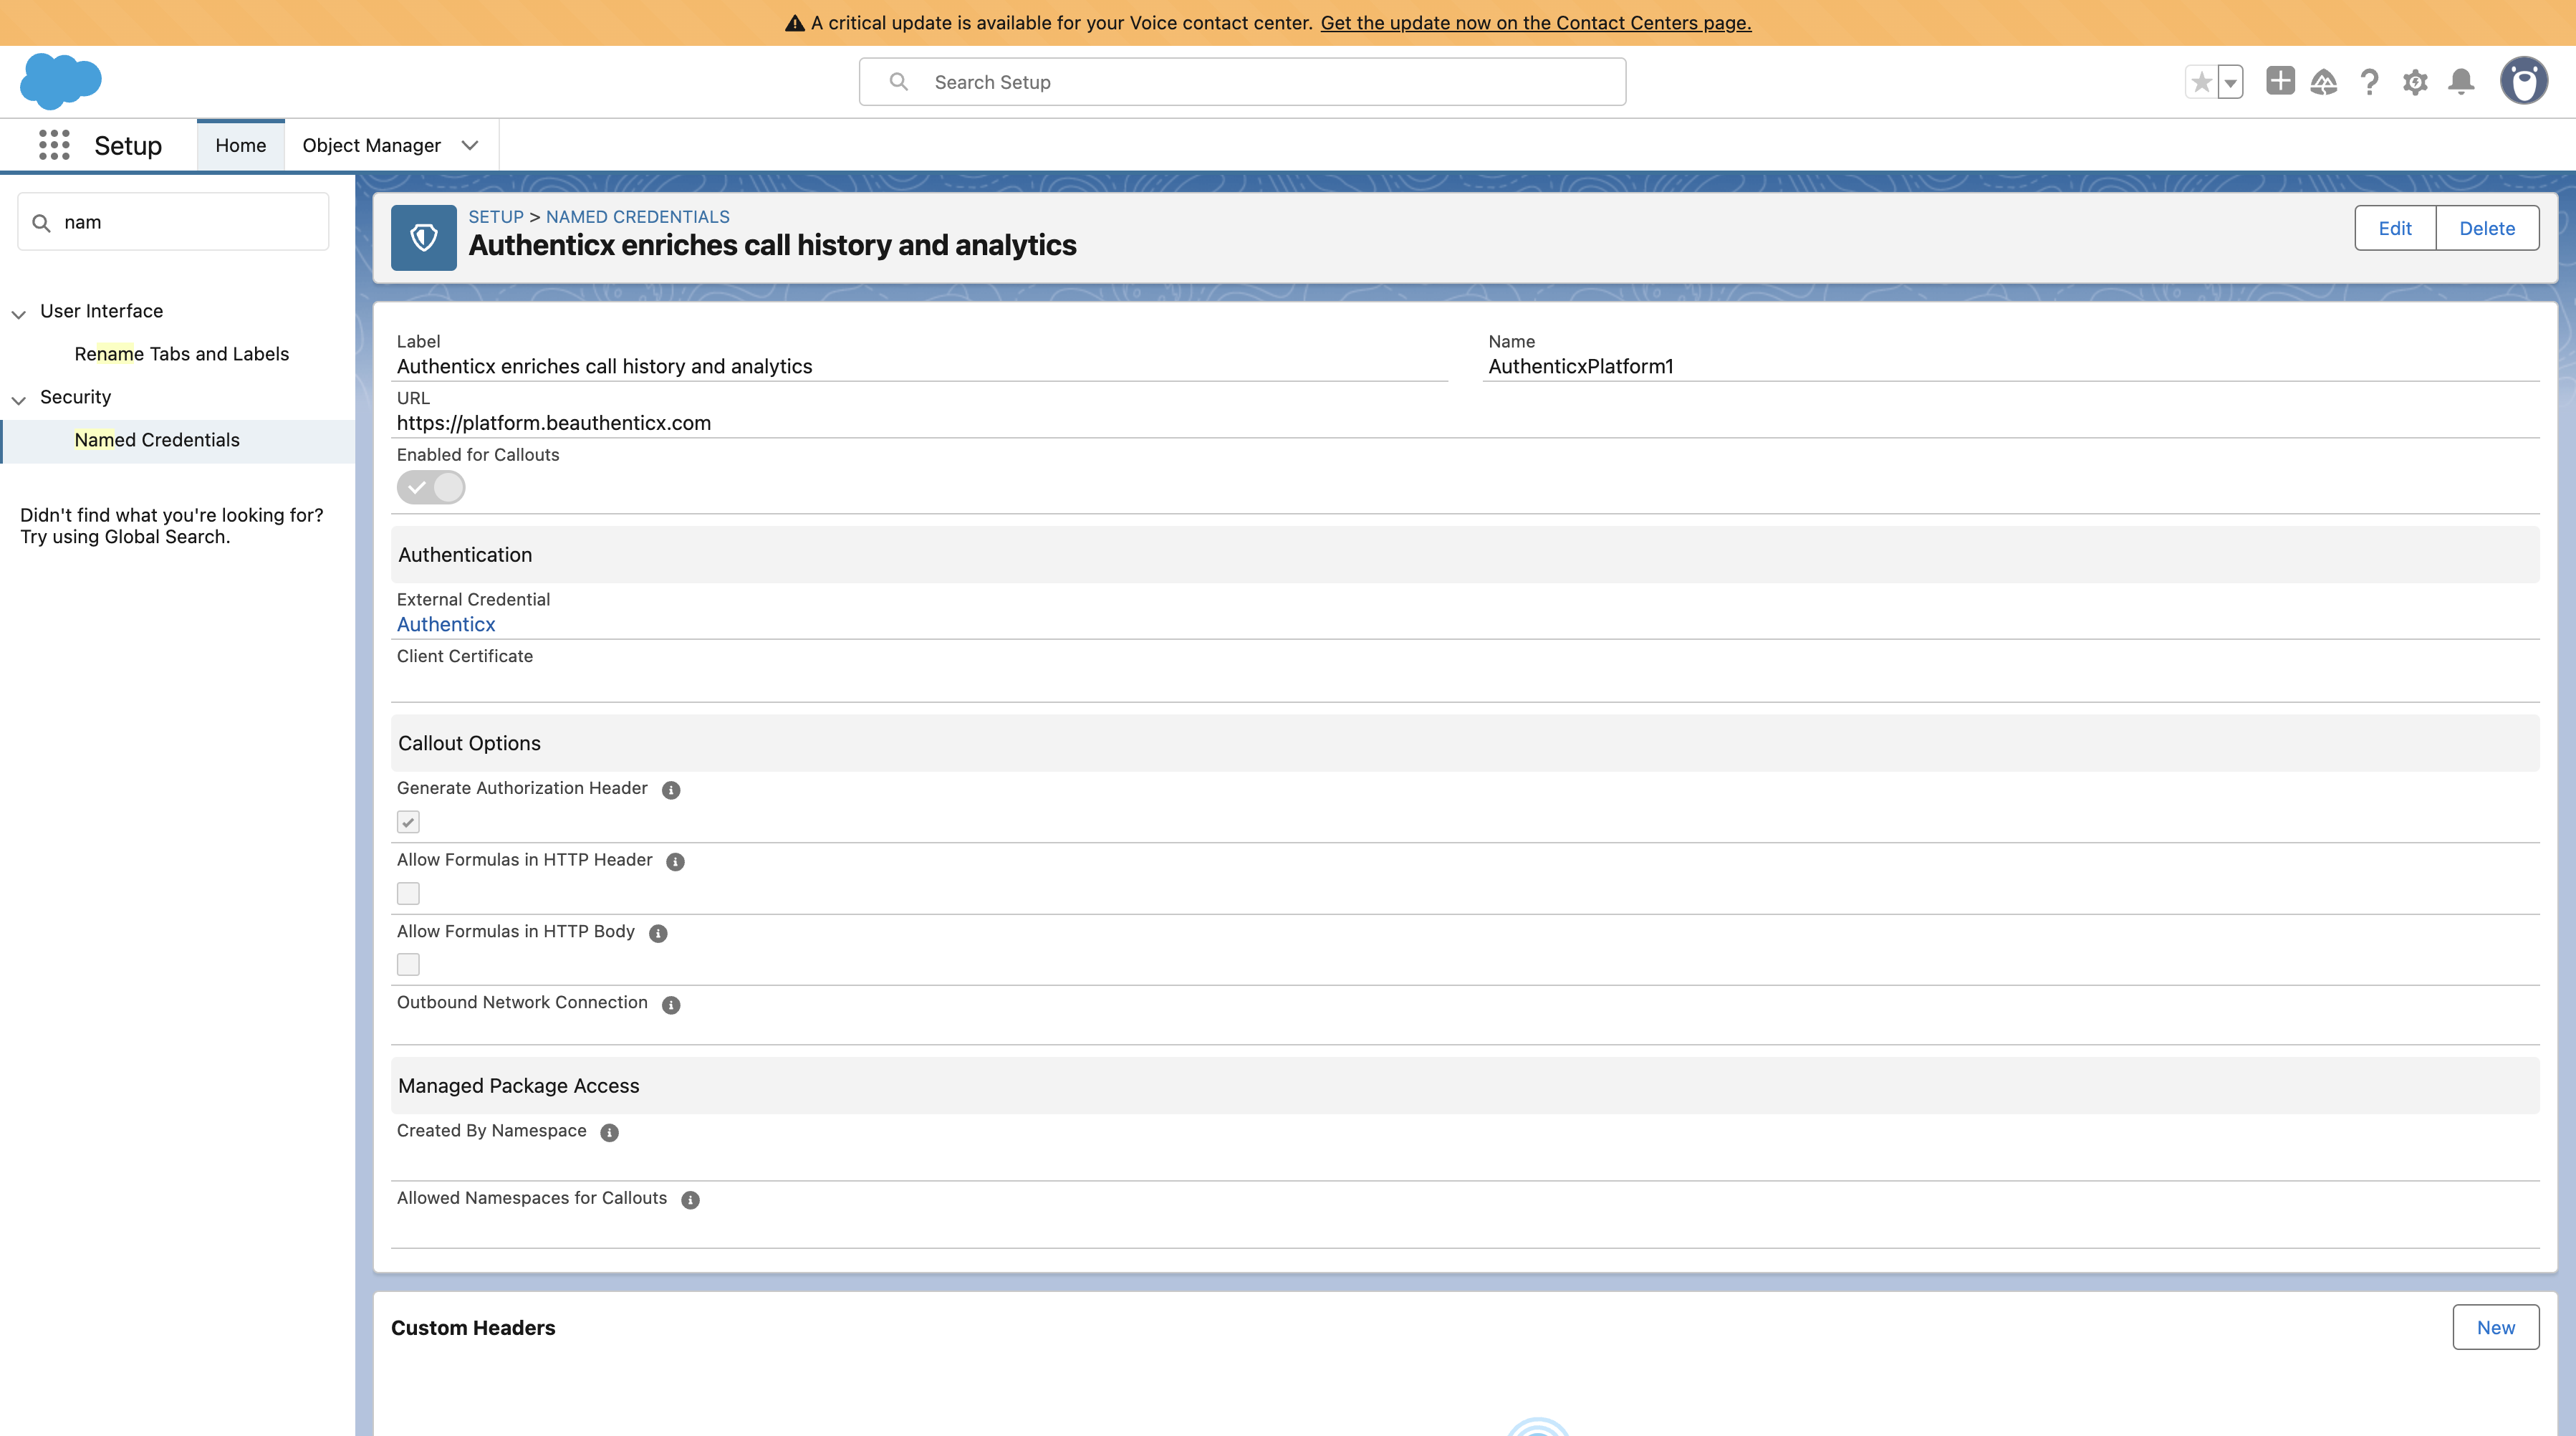2576x1436 pixels.
Task: Show info for Allow Formulas in HTTP Header
Action: click(675, 862)
